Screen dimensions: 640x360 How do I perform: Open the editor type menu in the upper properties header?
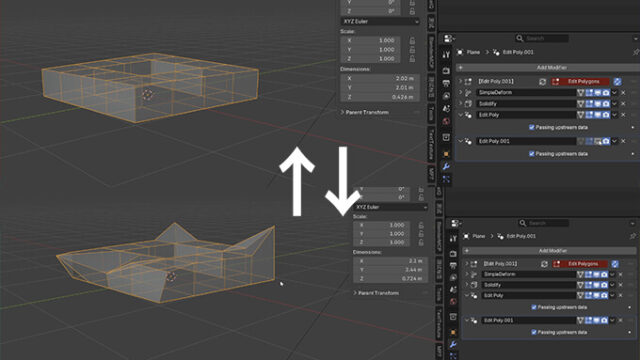coord(449,38)
